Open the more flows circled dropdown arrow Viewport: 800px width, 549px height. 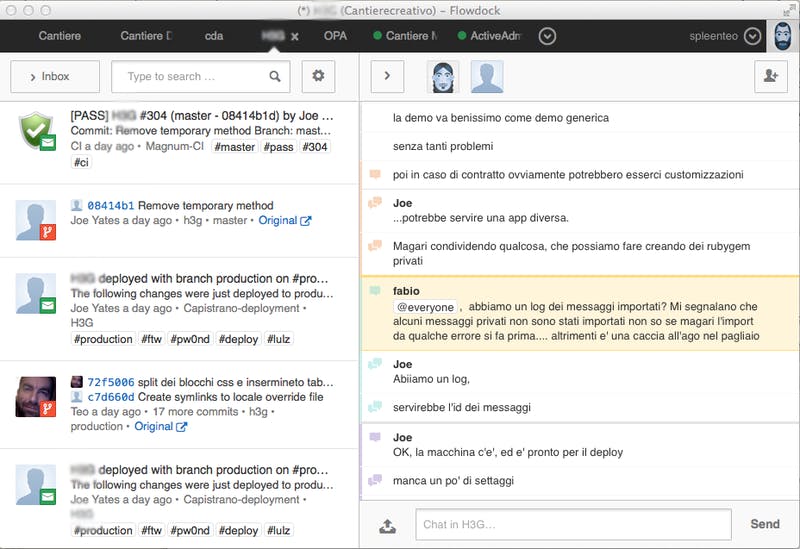[547, 36]
